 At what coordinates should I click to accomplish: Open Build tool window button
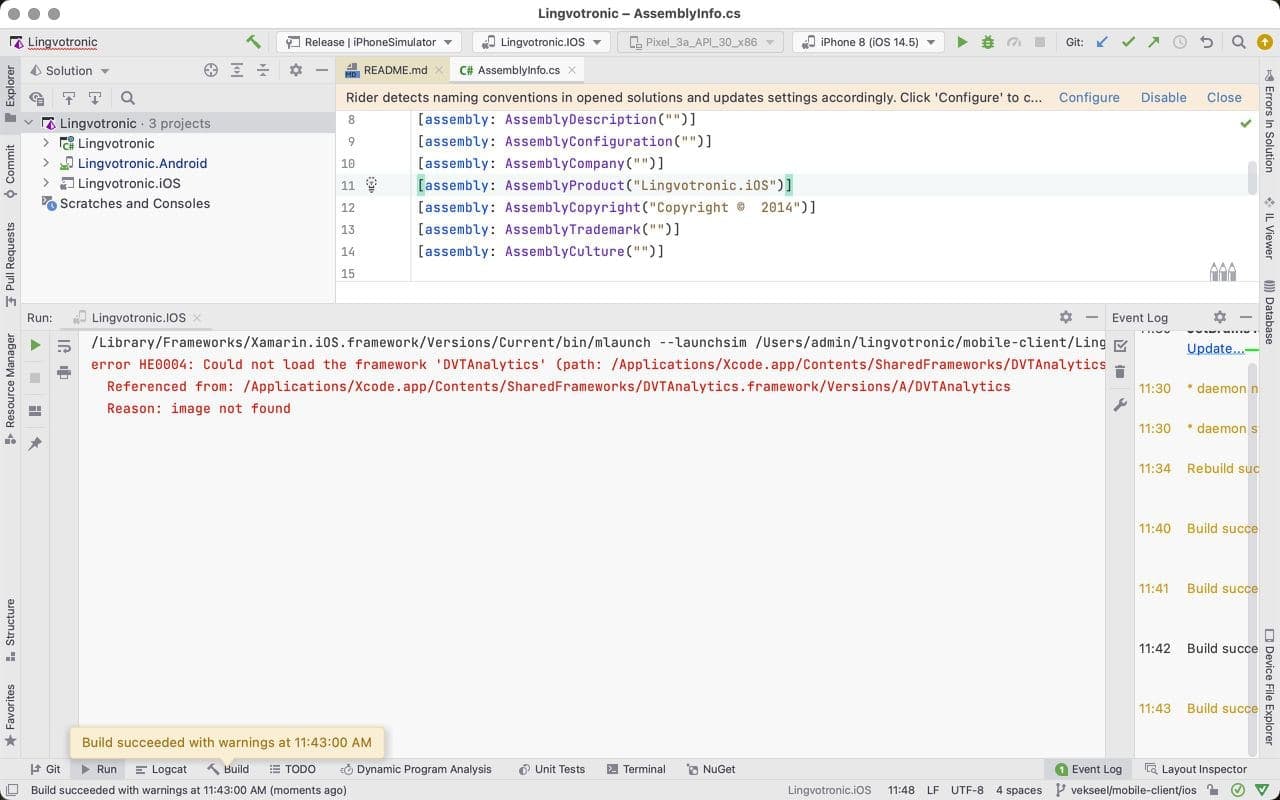click(x=229, y=769)
